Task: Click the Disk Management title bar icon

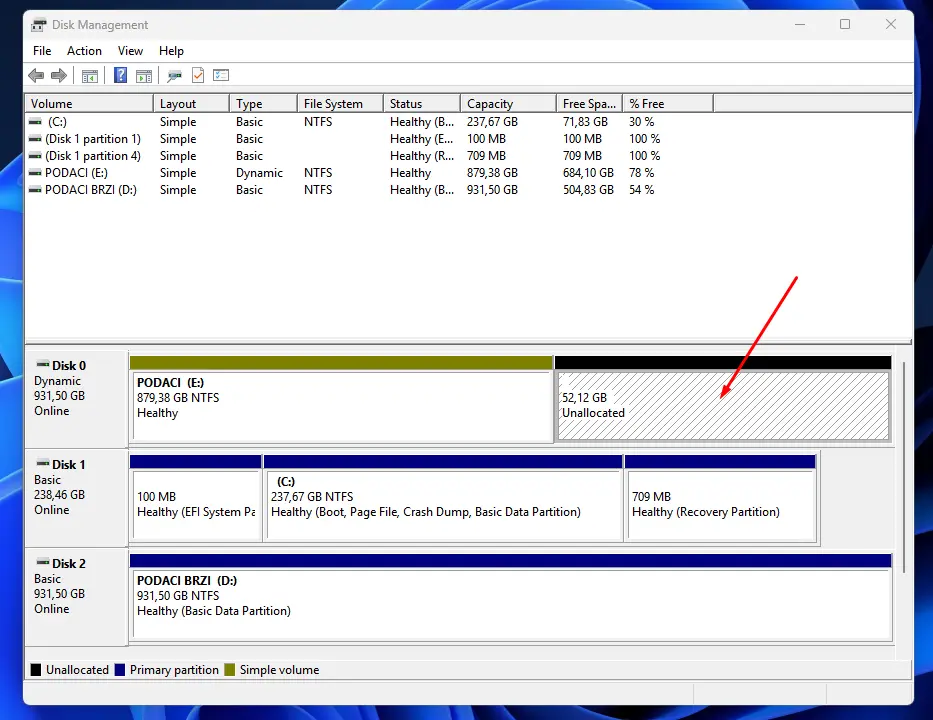Action: pos(40,24)
